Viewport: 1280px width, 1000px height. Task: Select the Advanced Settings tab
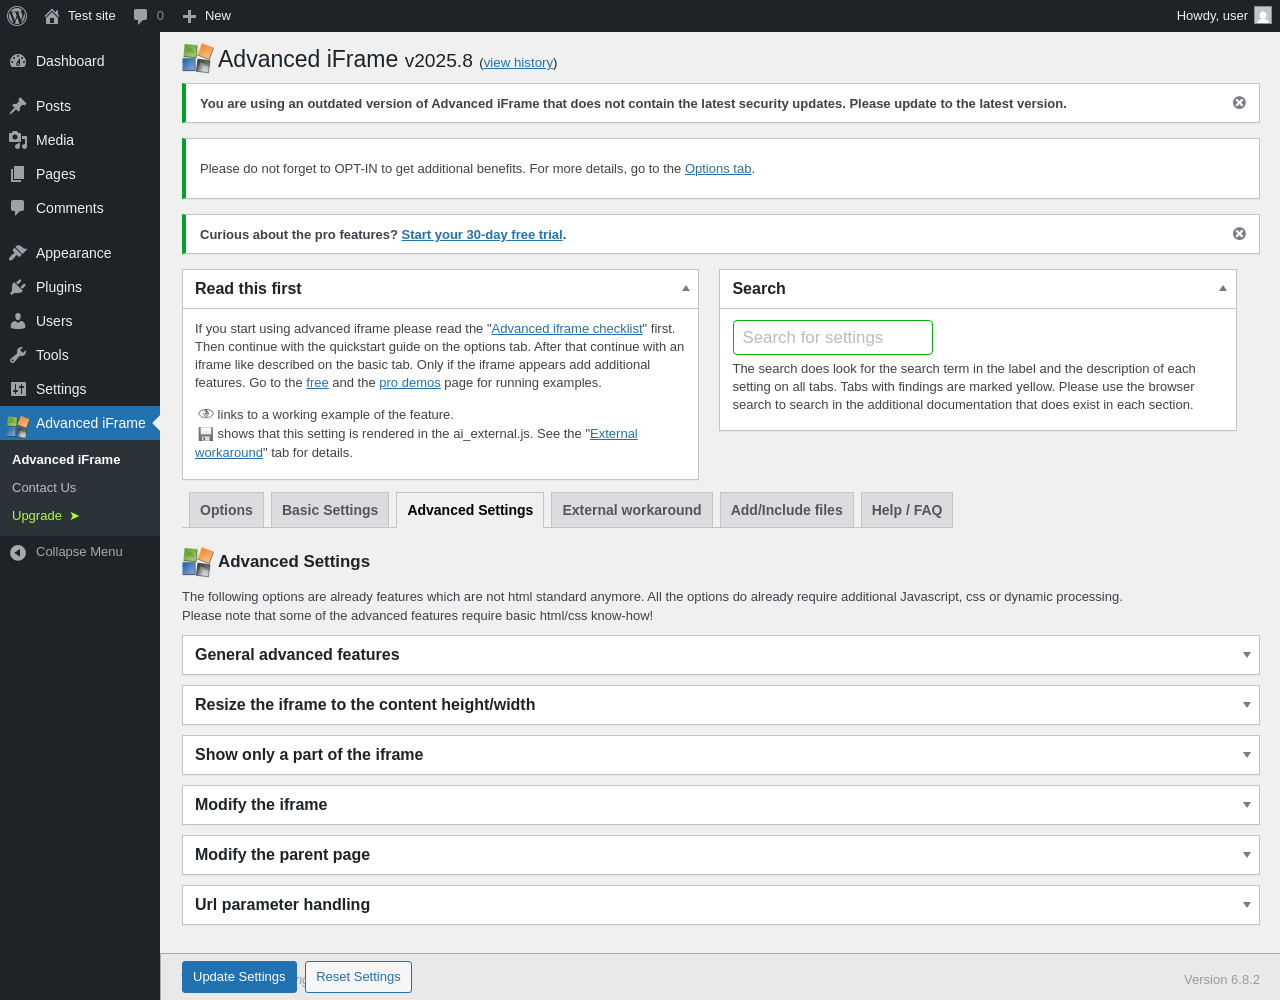click(470, 510)
